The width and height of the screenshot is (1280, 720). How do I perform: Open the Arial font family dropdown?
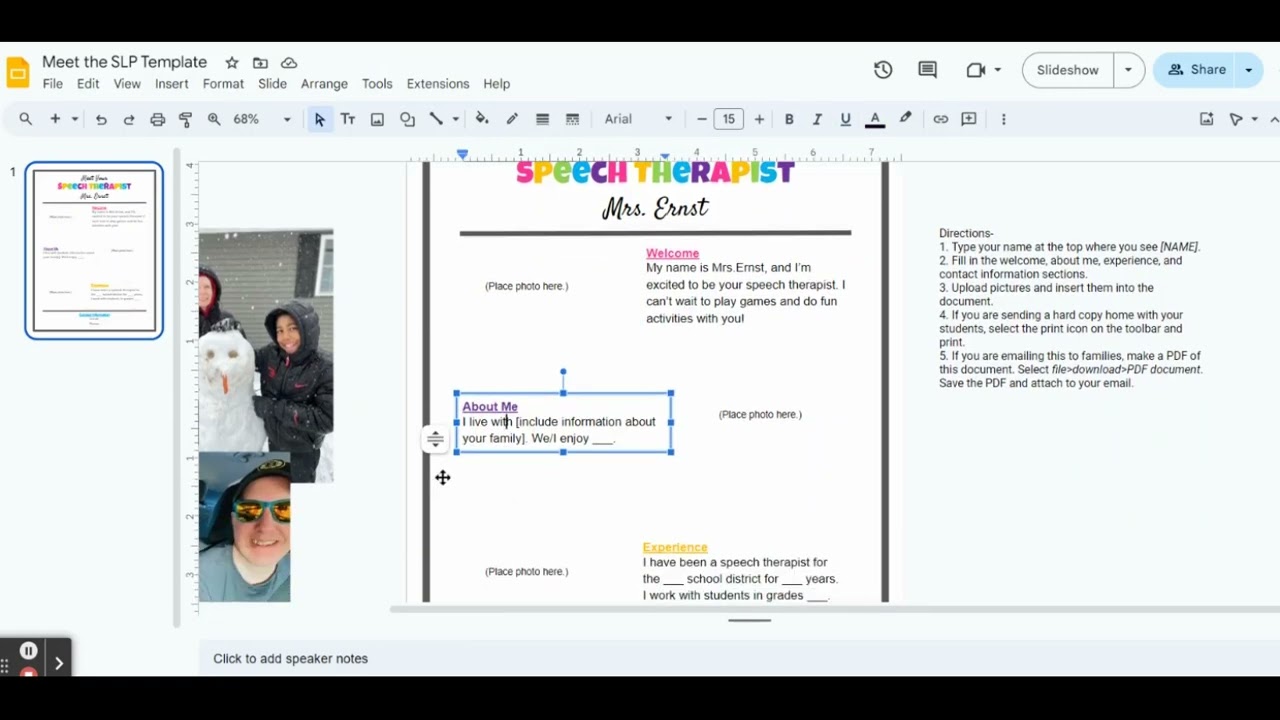click(x=638, y=119)
